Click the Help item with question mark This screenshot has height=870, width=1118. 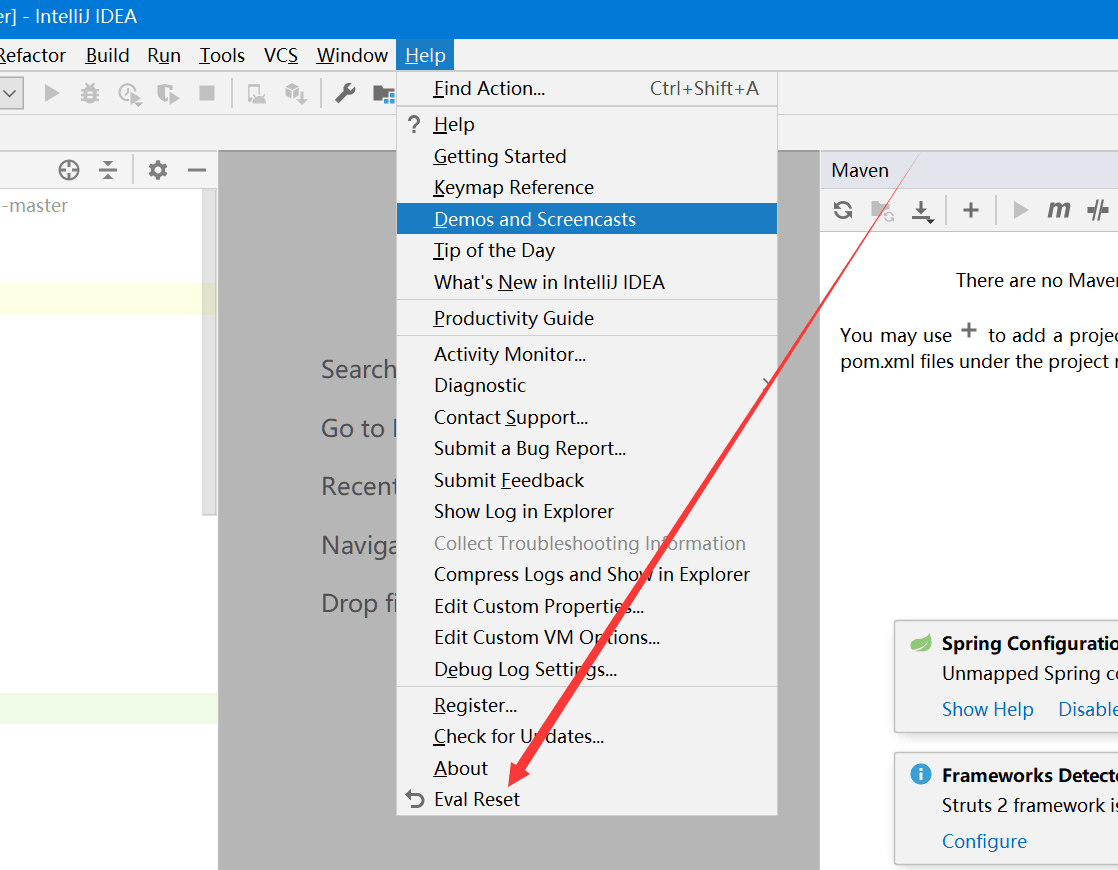[x=587, y=124]
